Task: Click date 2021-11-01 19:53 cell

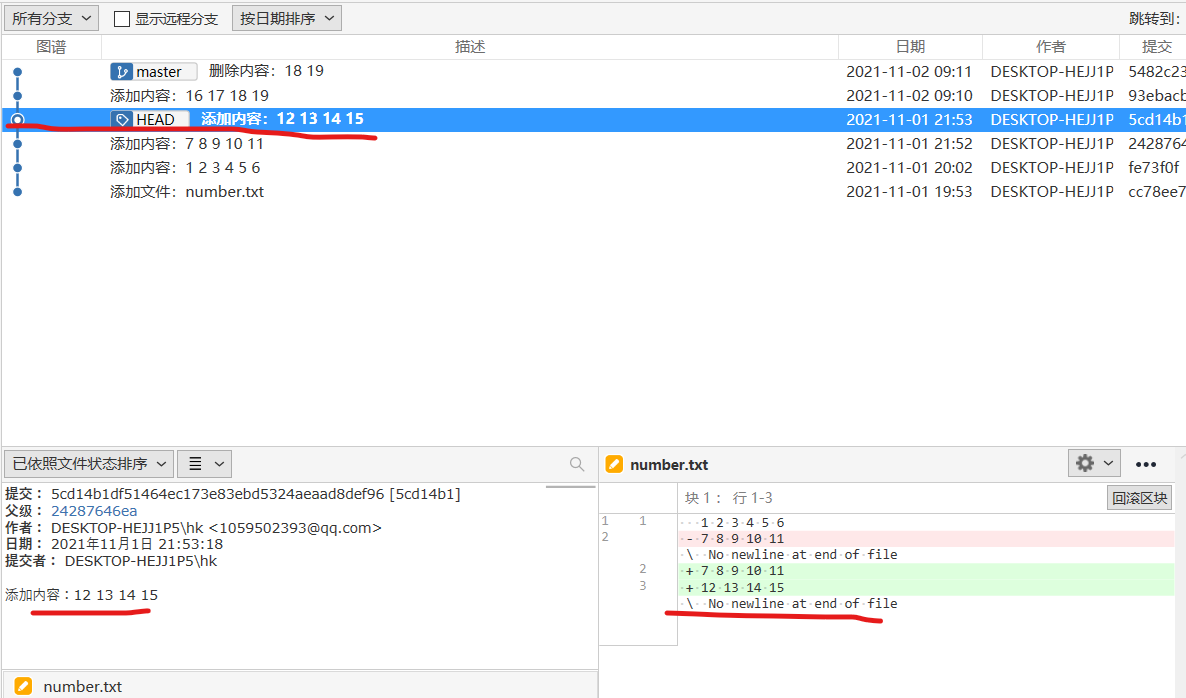Action: point(908,192)
